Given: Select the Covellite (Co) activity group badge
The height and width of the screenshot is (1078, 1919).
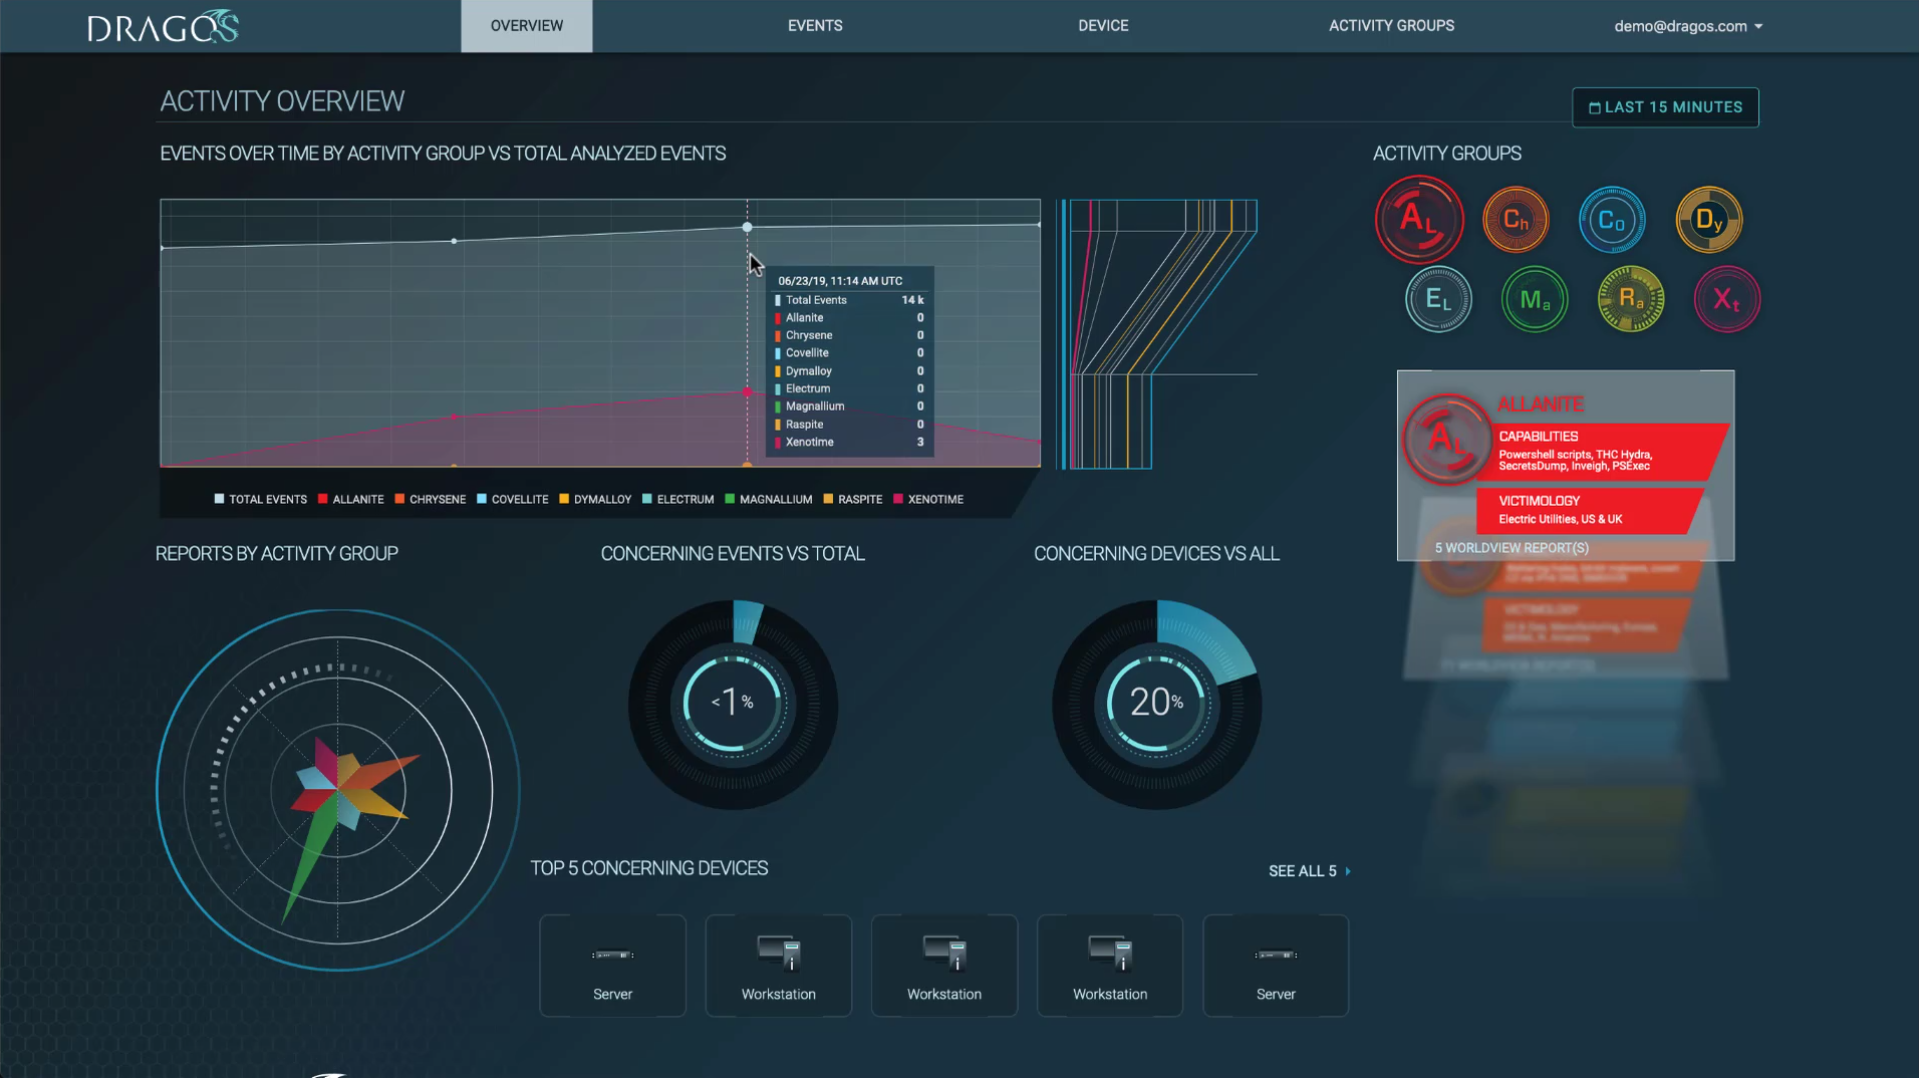Looking at the screenshot, I should coord(1611,219).
